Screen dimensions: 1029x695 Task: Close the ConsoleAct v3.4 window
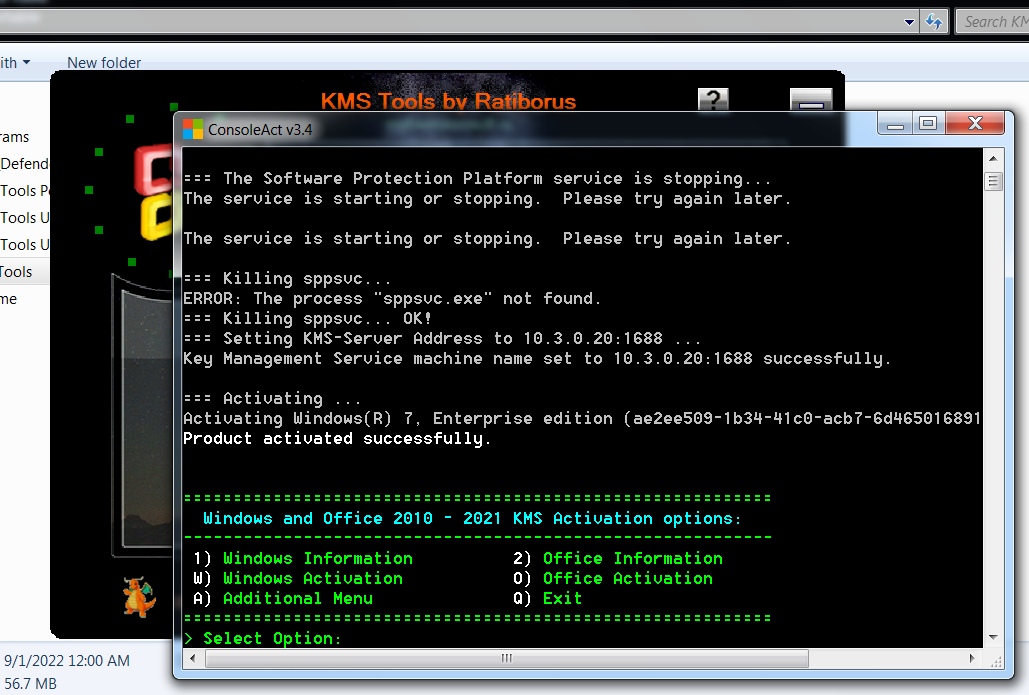(x=975, y=123)
